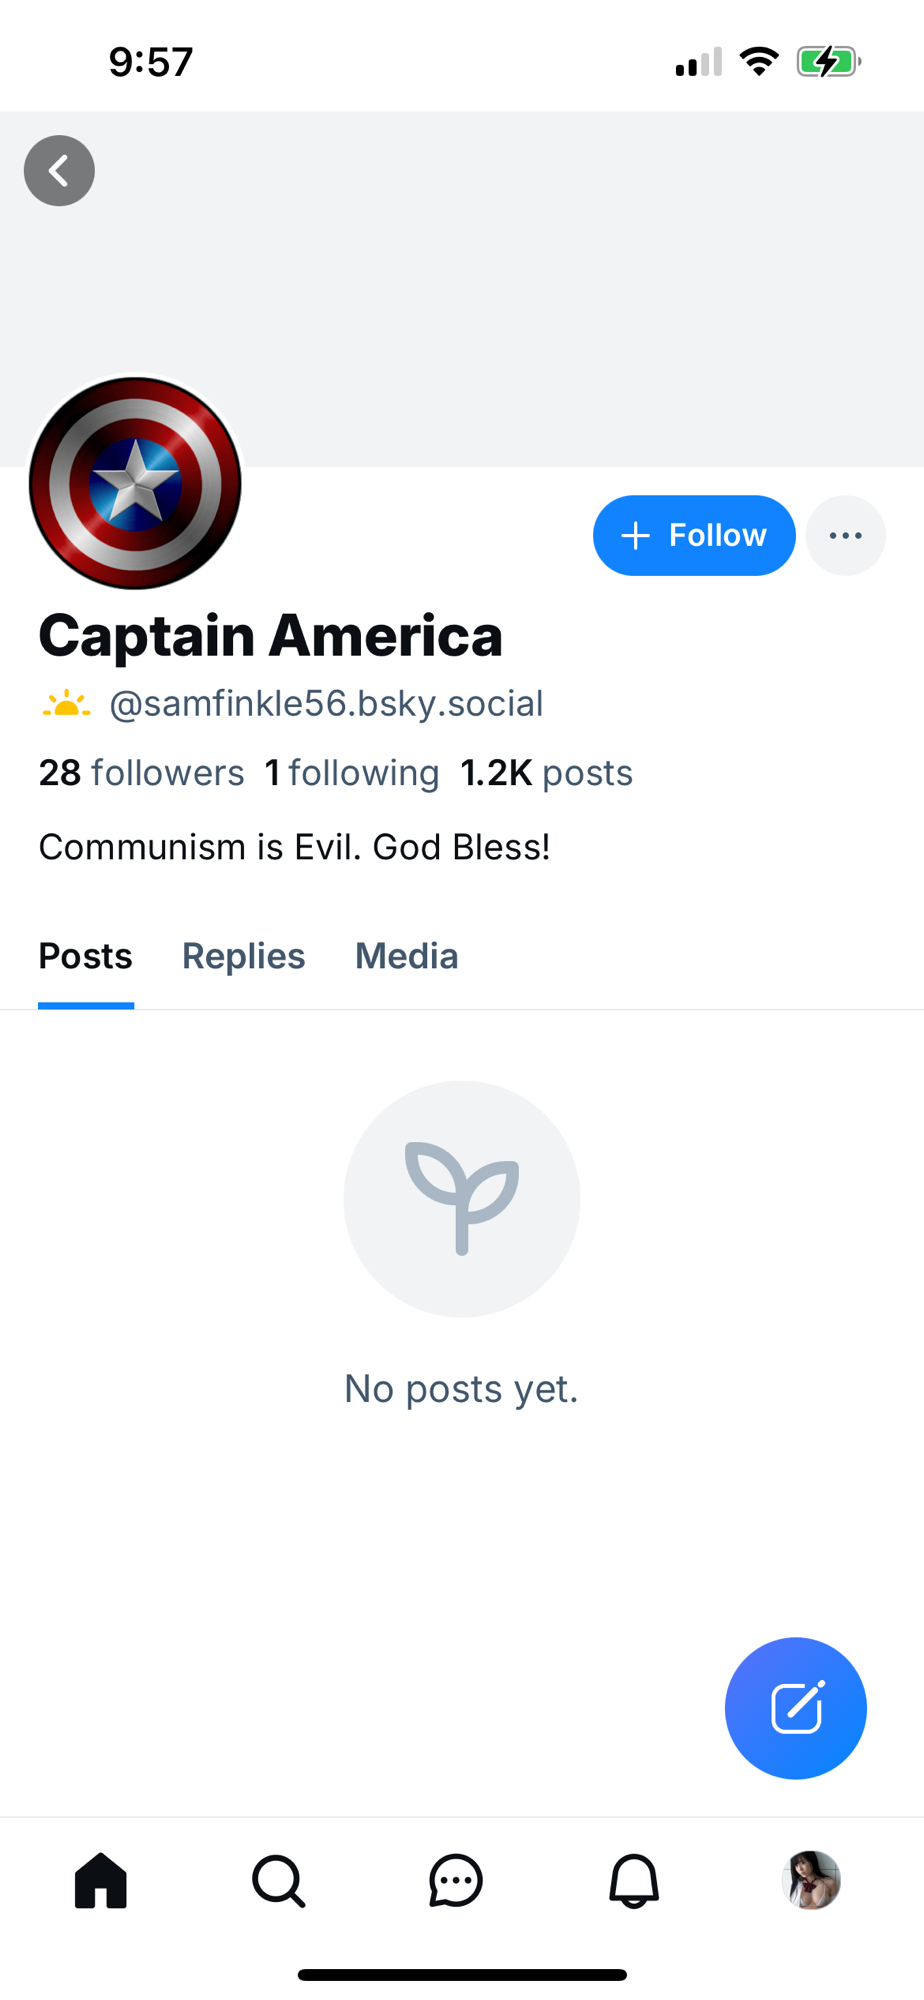This screenshot has height=2000, width=924.
Task: View the 1 following list
Action: point(351,773)
